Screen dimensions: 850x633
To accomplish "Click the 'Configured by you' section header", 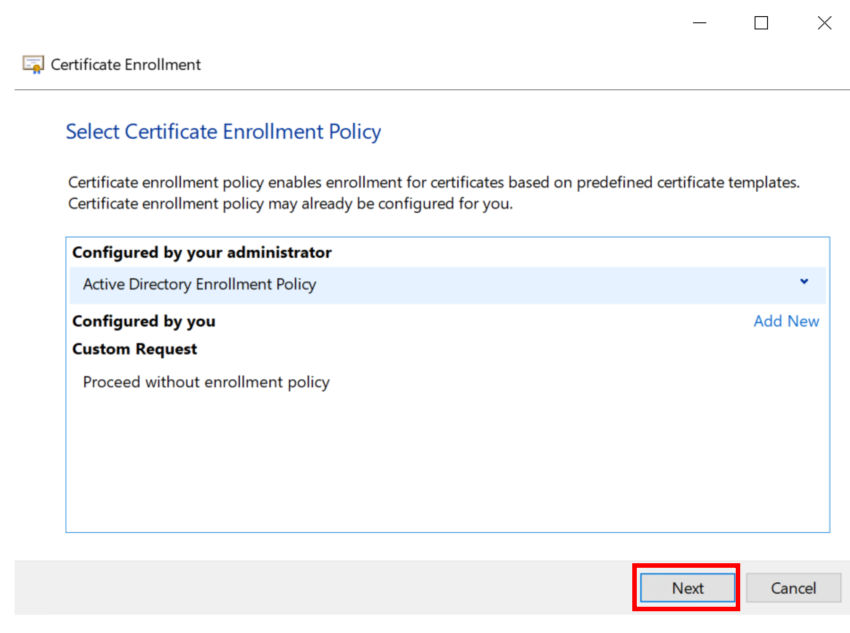I will coord(144,321).
